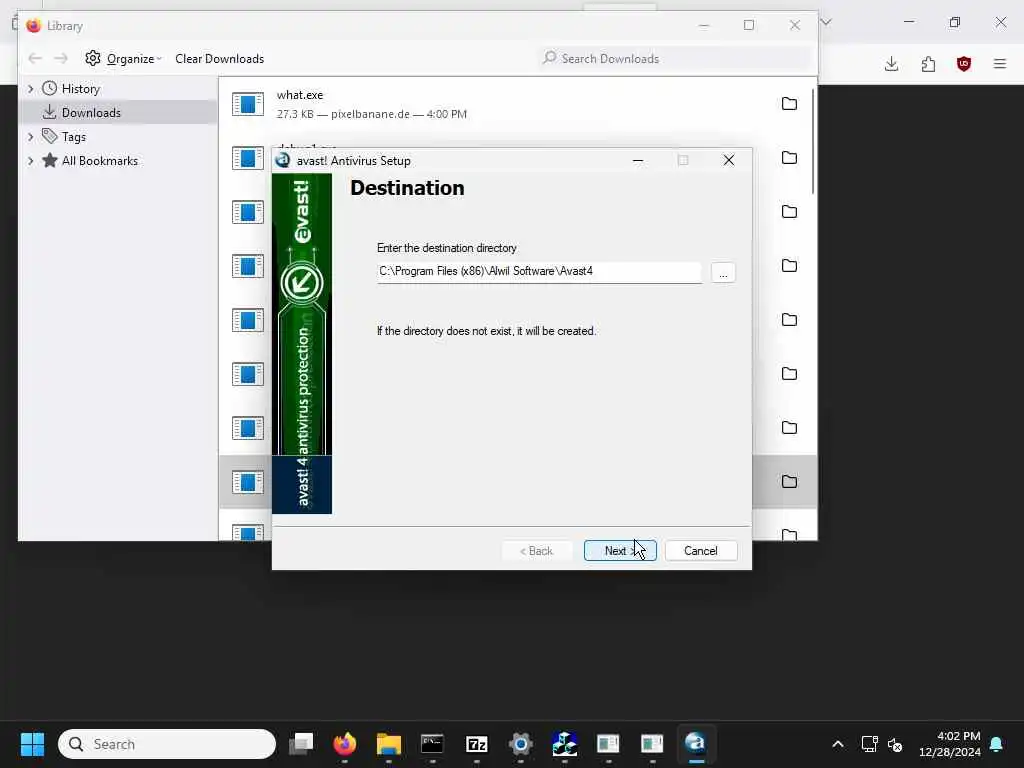Open containing folder for what.exe
The width and height of the screenshot is (1024, 768).
[790, 104]
